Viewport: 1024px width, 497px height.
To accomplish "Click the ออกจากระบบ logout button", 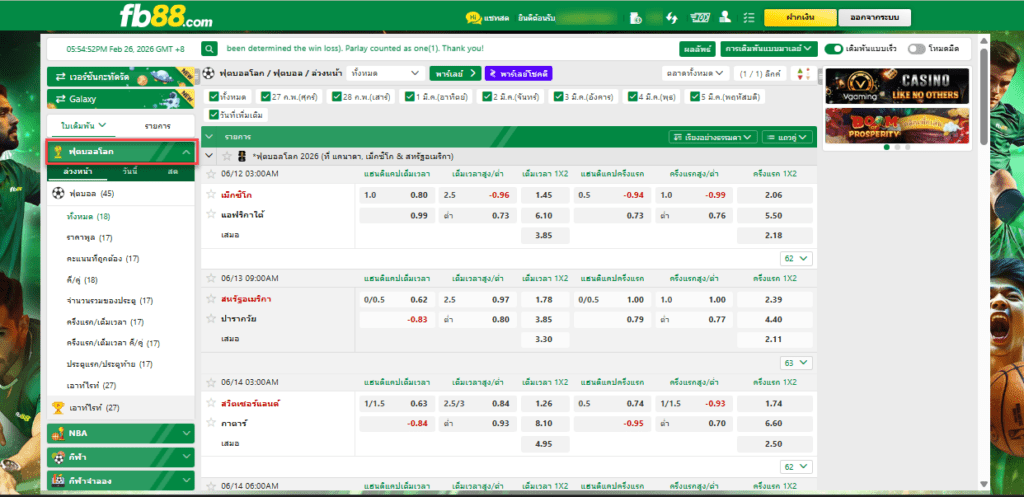I will tap(874, 18).
